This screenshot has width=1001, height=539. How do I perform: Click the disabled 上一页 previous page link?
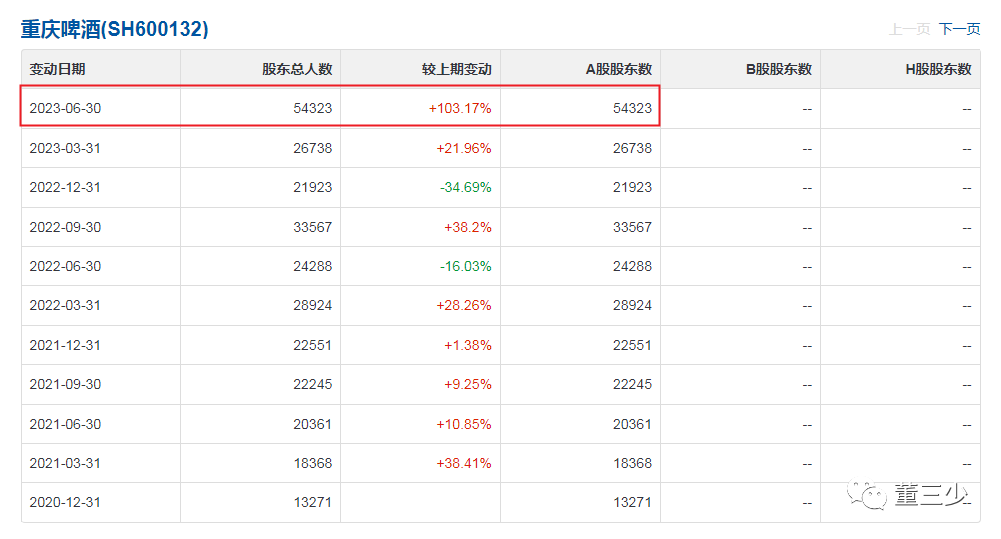tap(910, 29)
